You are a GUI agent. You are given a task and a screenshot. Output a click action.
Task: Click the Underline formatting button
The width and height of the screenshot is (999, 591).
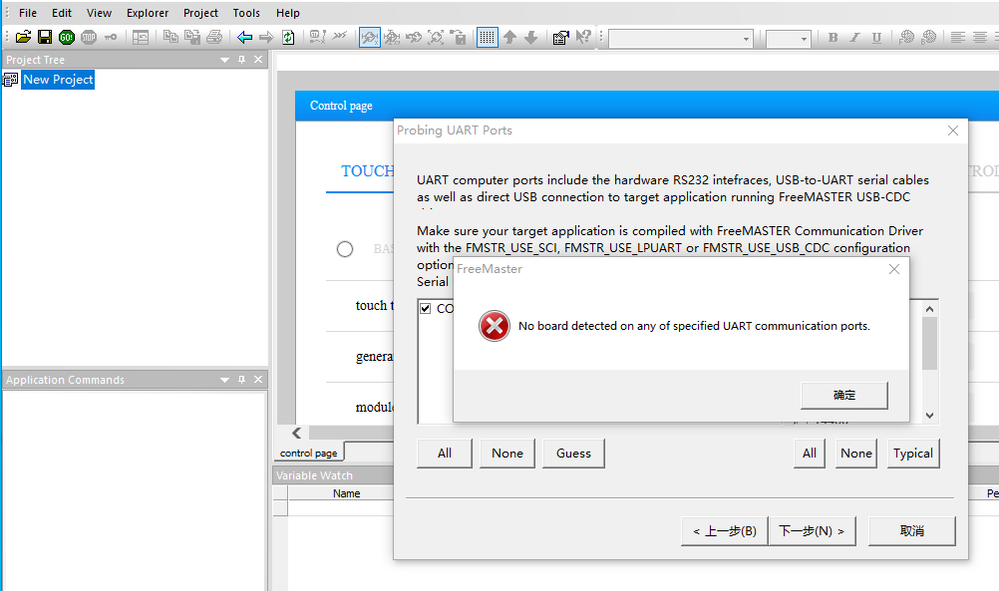pos(877,38)
